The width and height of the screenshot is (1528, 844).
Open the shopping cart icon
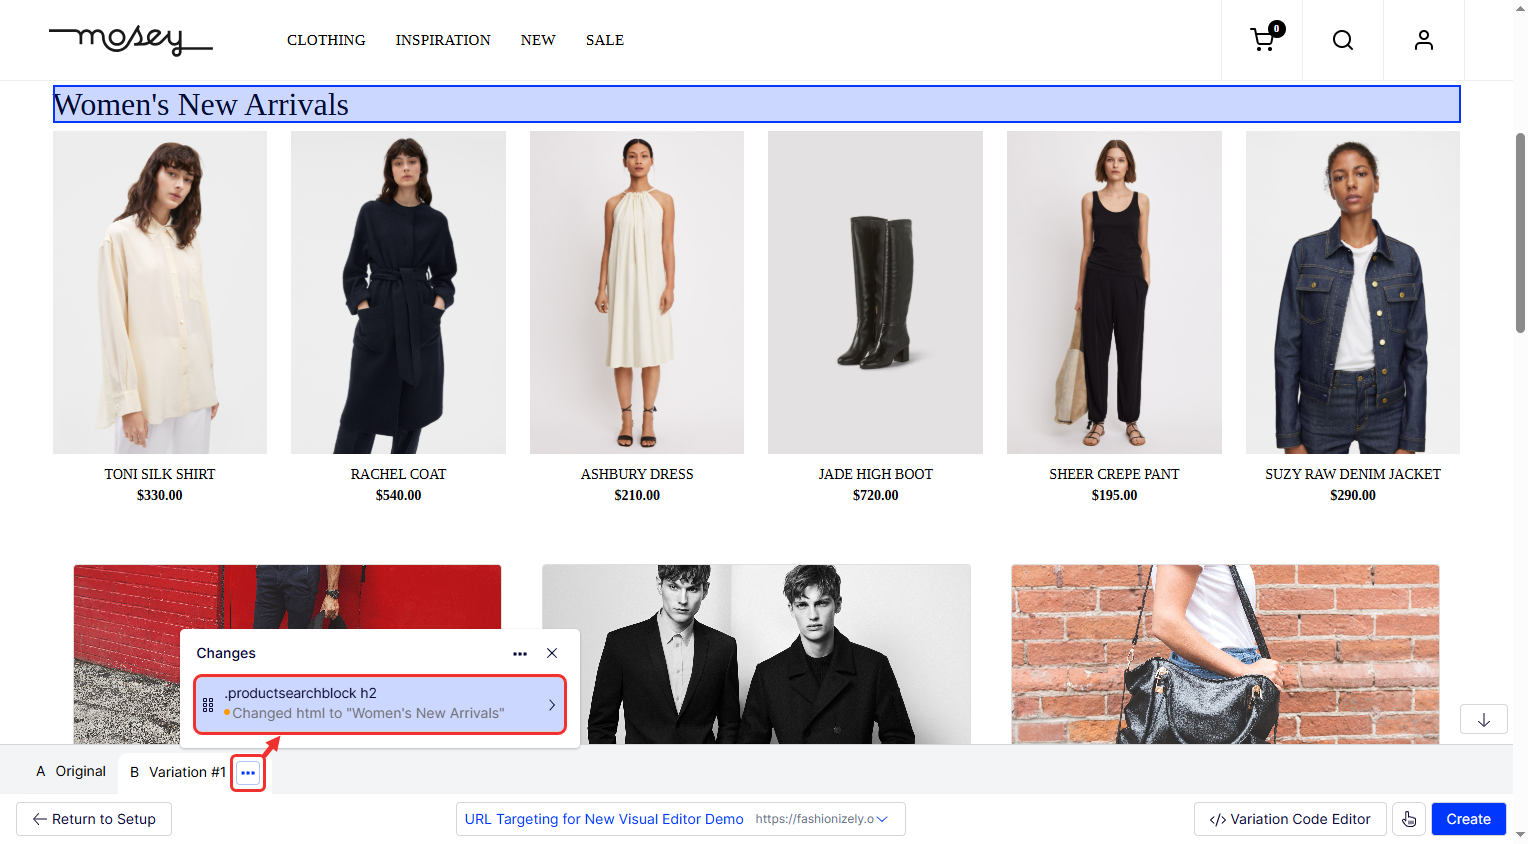1263,40
